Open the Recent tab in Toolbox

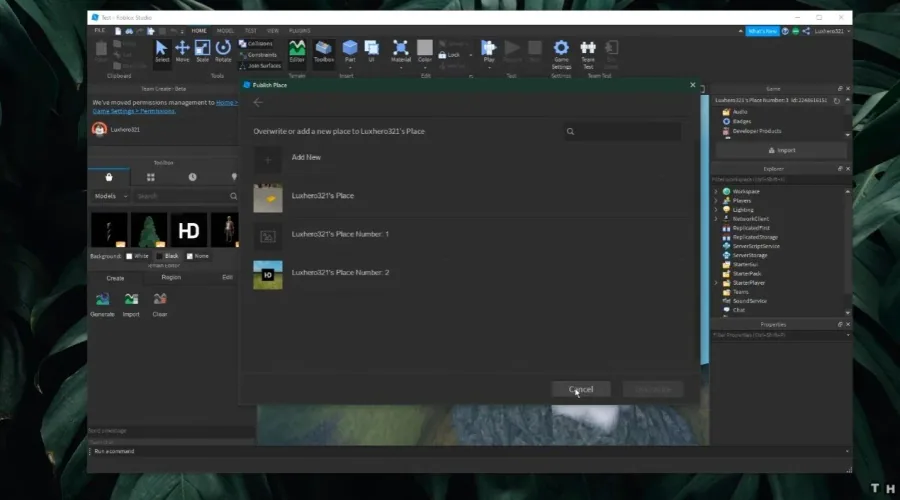tap(192, 177)
